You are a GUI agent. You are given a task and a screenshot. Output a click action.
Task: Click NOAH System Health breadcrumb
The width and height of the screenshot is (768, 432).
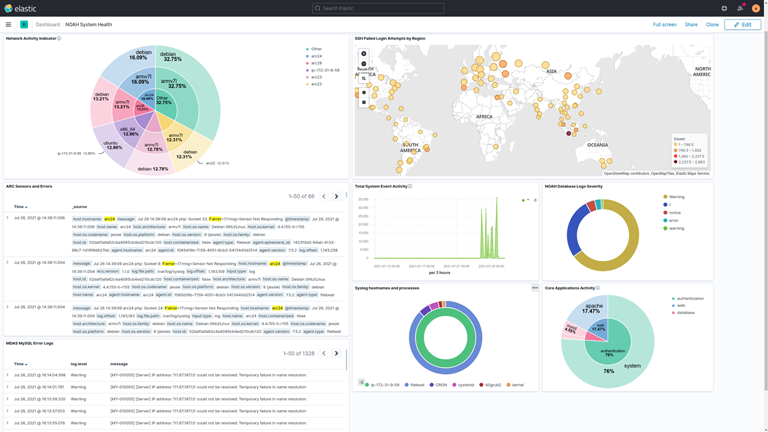tap(89, 24)
